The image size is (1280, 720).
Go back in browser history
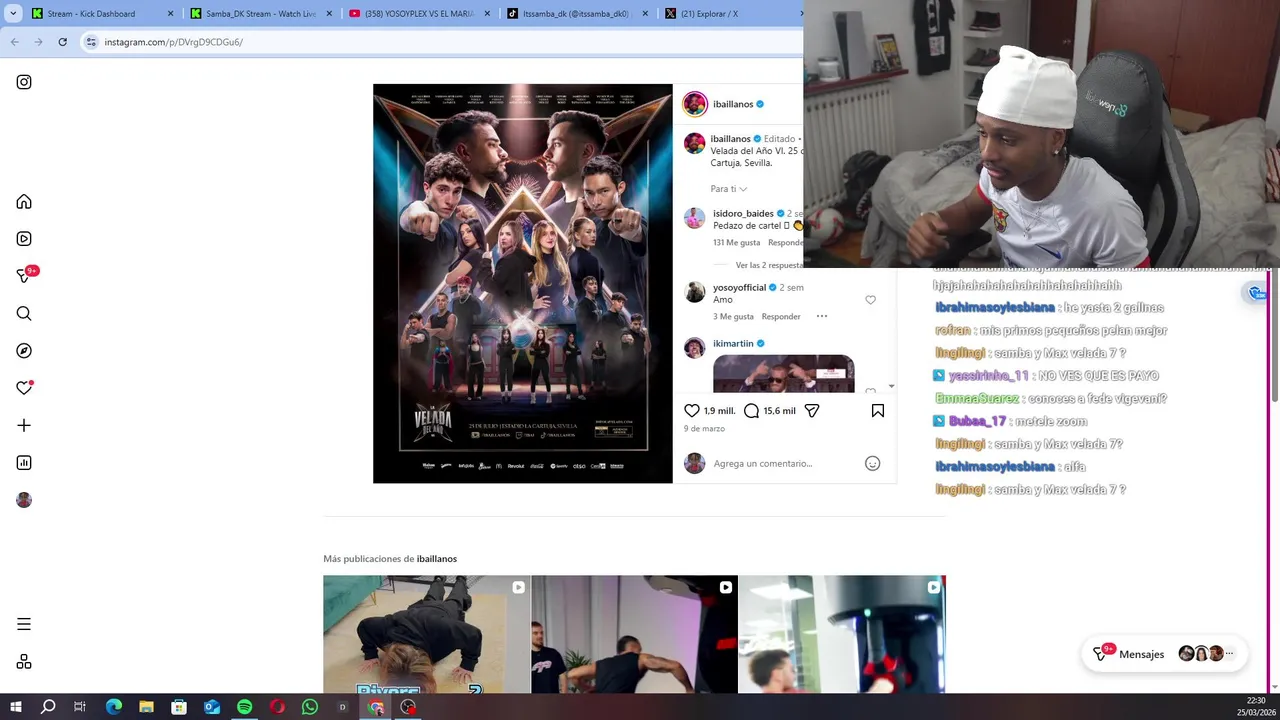[14, 42]
